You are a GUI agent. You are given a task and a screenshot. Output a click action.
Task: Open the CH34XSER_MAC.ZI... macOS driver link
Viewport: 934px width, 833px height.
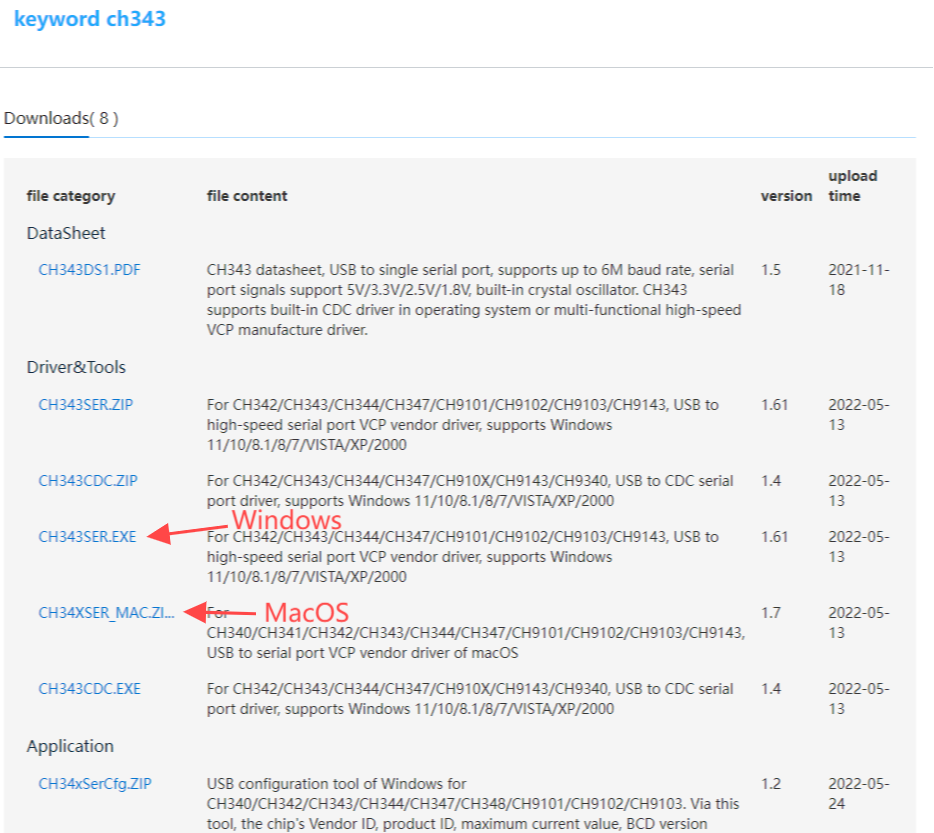tap(106, 613)
